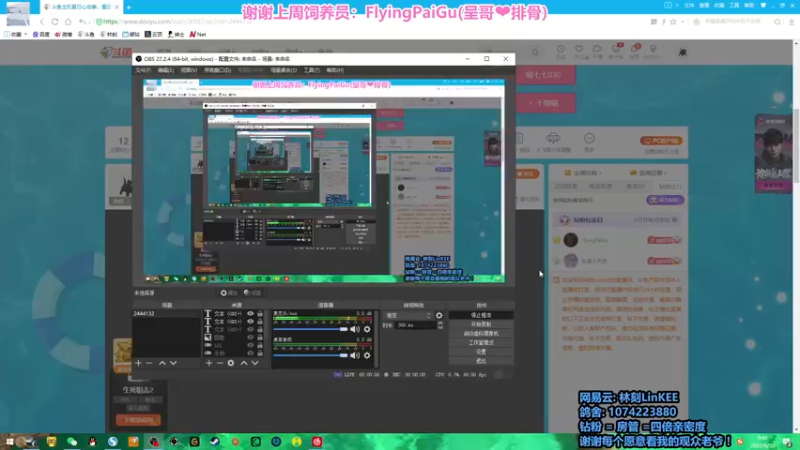The width and height of the screenshot is (800, 450).
Task: Remove the selected scene with the minus icon
Action: 149,363
